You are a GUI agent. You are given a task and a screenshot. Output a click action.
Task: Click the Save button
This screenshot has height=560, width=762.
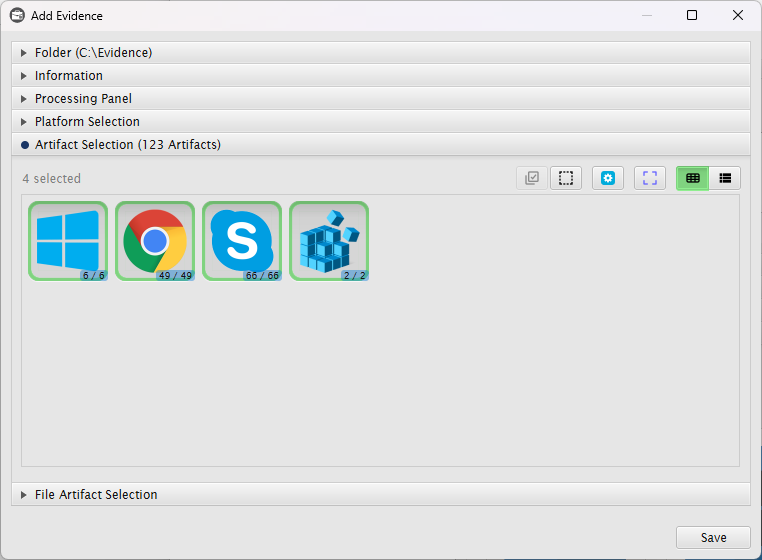tap(713, 538)
